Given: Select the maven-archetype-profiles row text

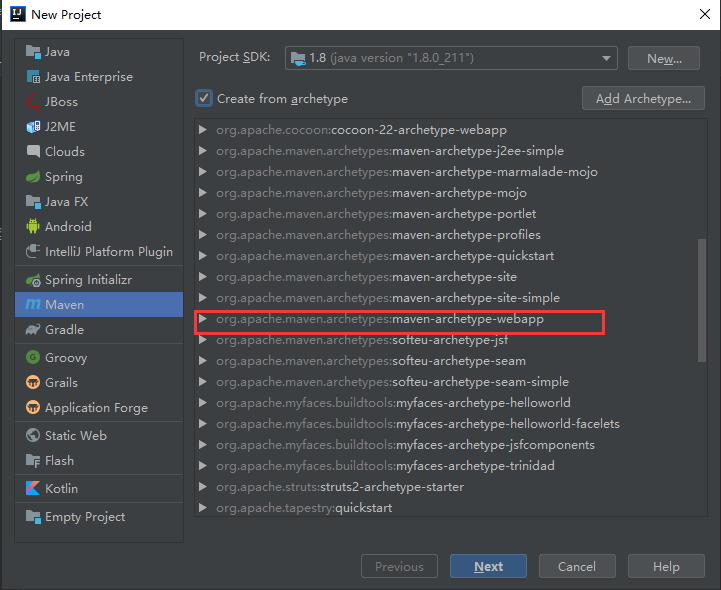Looking at the screenshot, I should click(x=378, y=235).
